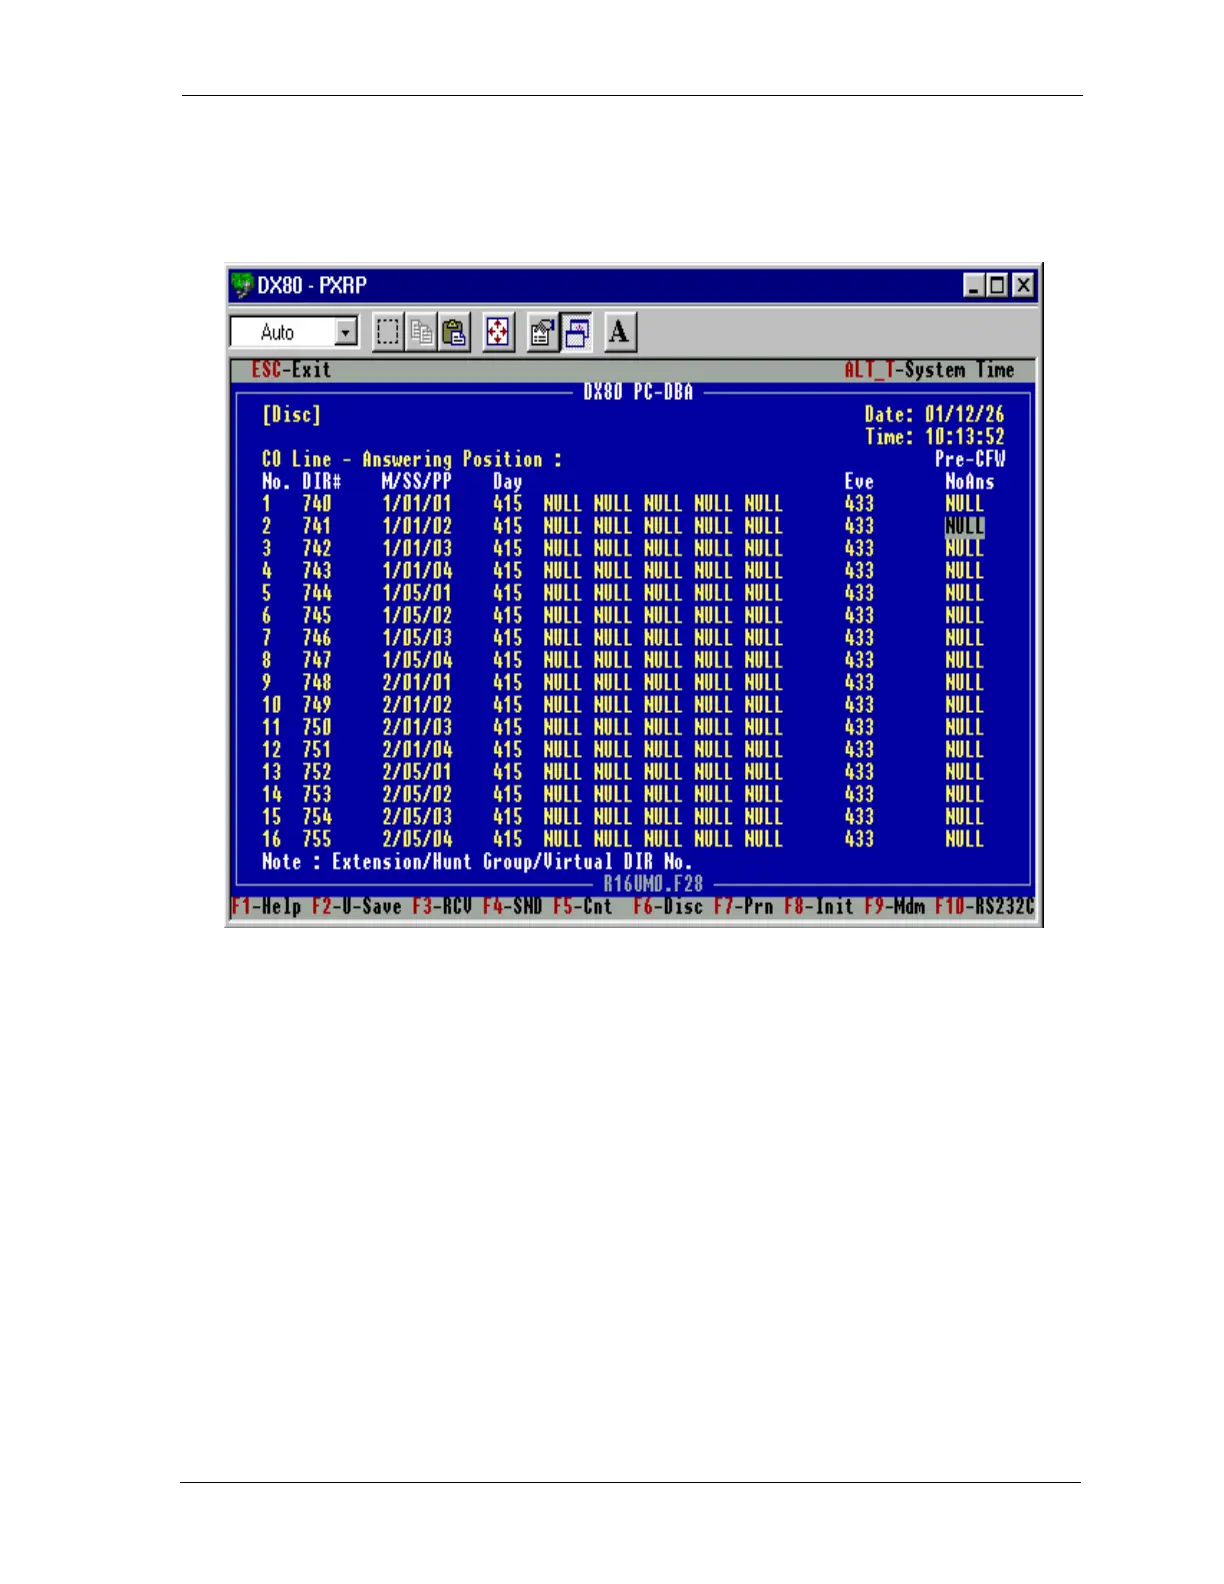Viewport: 1224px width, 1584px height.
Task: Click Eve value 433 in row 8
Action: (x=859, y=660)
